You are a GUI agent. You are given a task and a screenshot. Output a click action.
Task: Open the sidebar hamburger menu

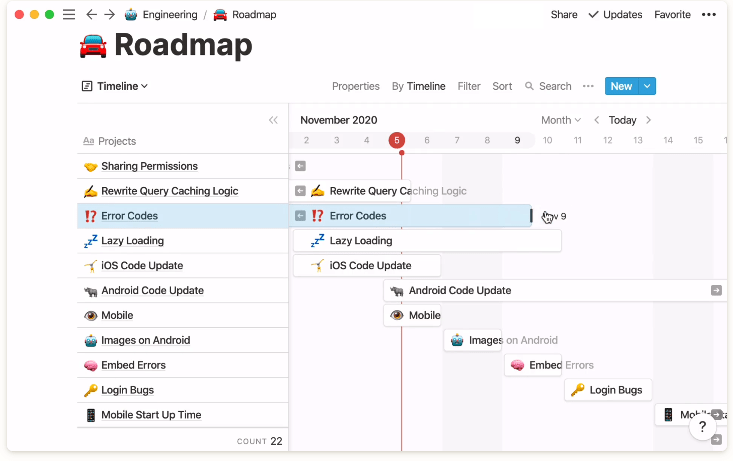[68, 15]
